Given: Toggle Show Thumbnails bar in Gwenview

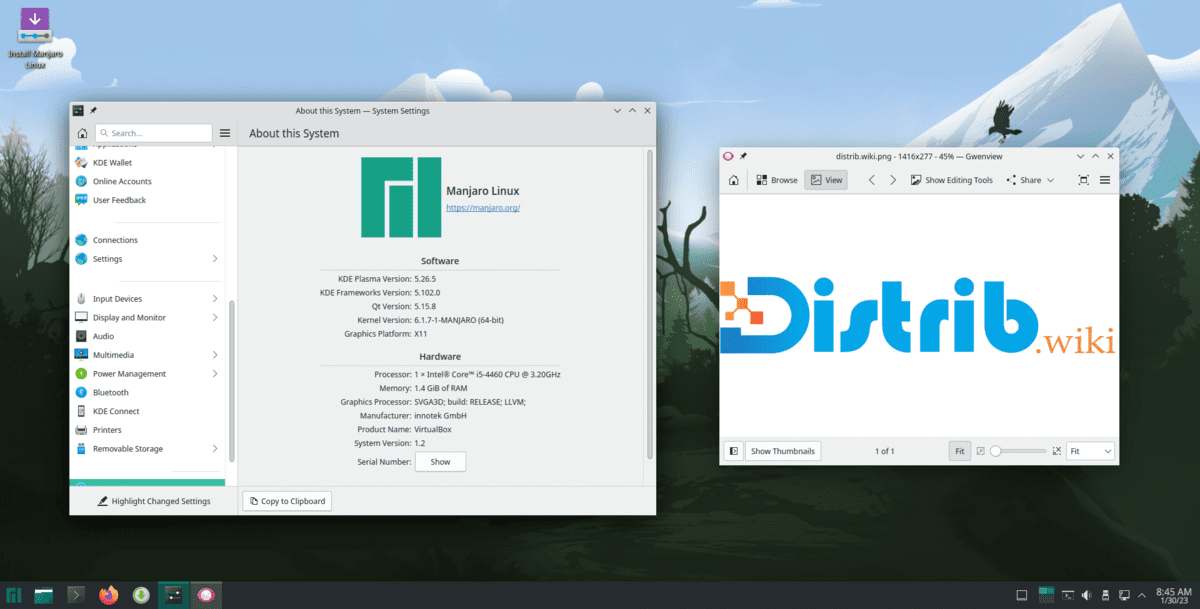Looking at the screenshot, I should click(x=783, y=451).
